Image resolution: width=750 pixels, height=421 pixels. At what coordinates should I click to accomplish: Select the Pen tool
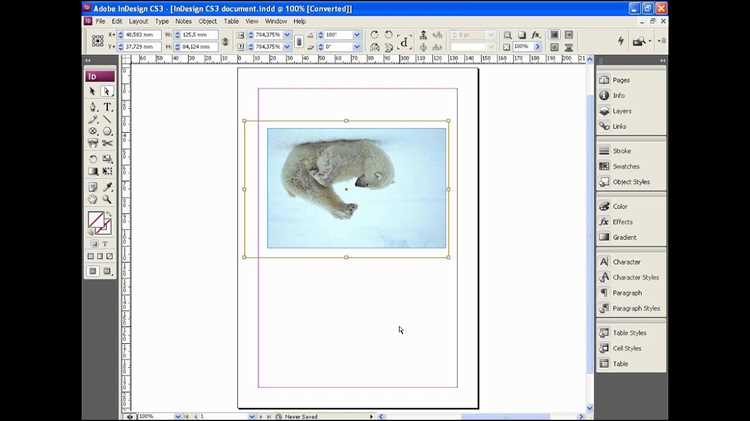tap(93, 107)
